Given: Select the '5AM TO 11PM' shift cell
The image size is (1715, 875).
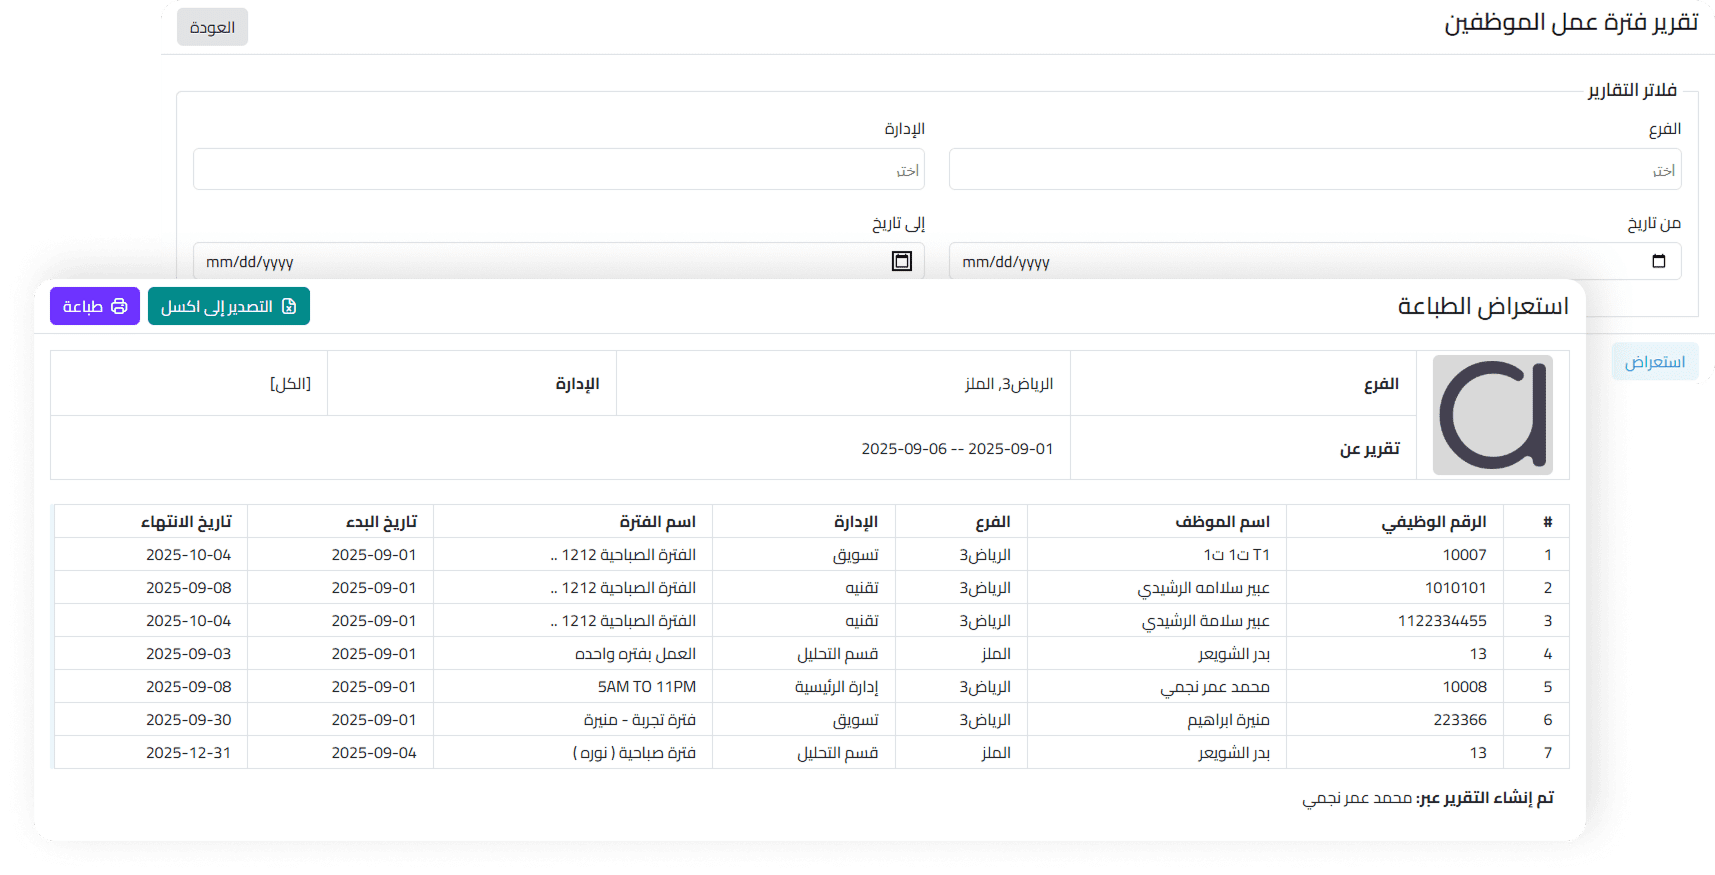Looking at the screenshot, I should point(646,687).
